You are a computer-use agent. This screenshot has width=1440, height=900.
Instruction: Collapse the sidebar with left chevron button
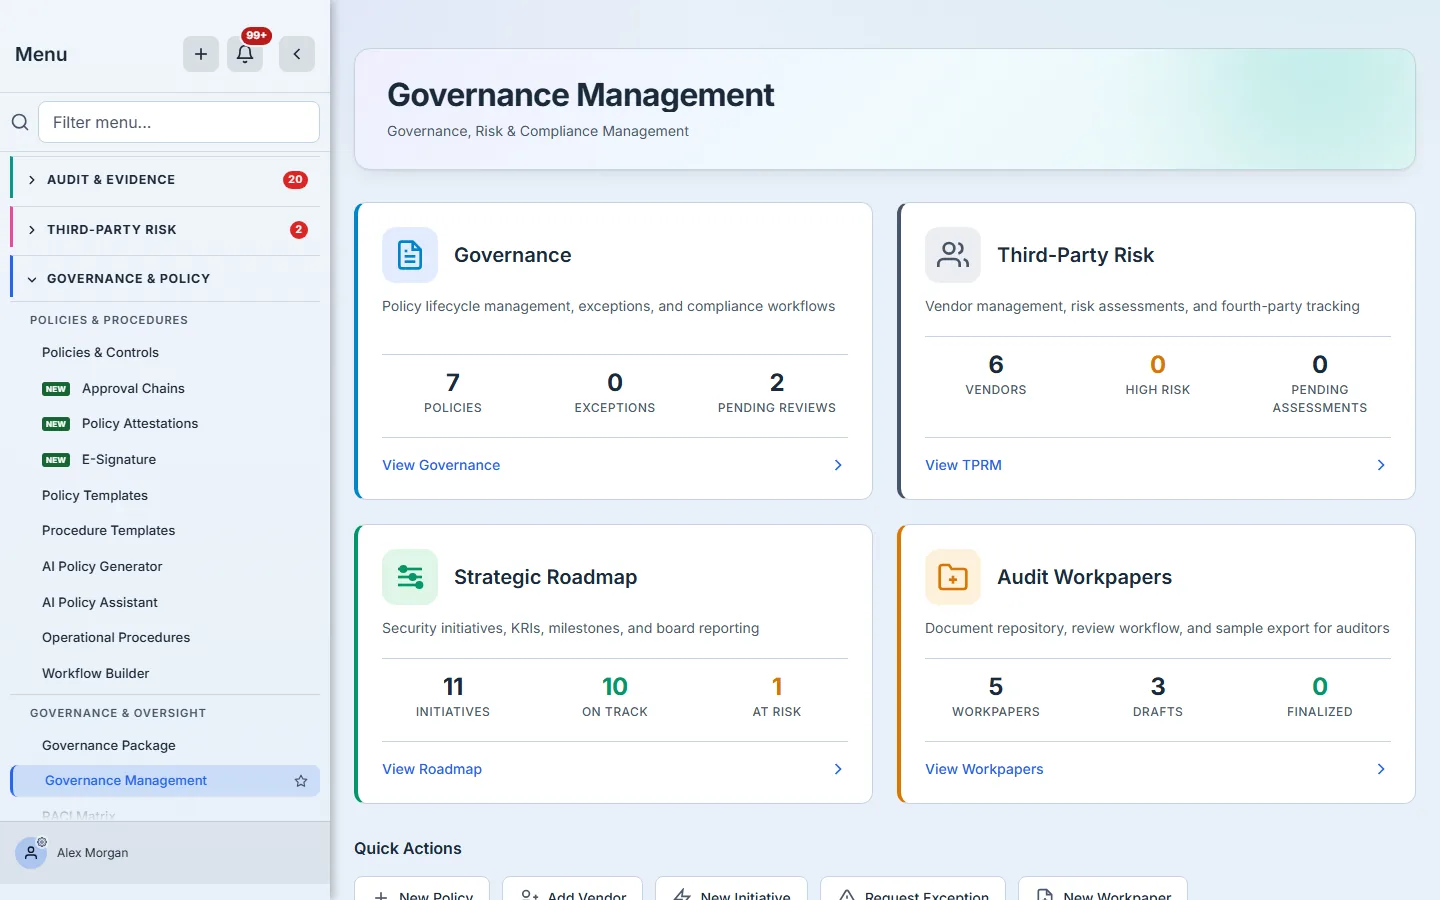point(297,54)
